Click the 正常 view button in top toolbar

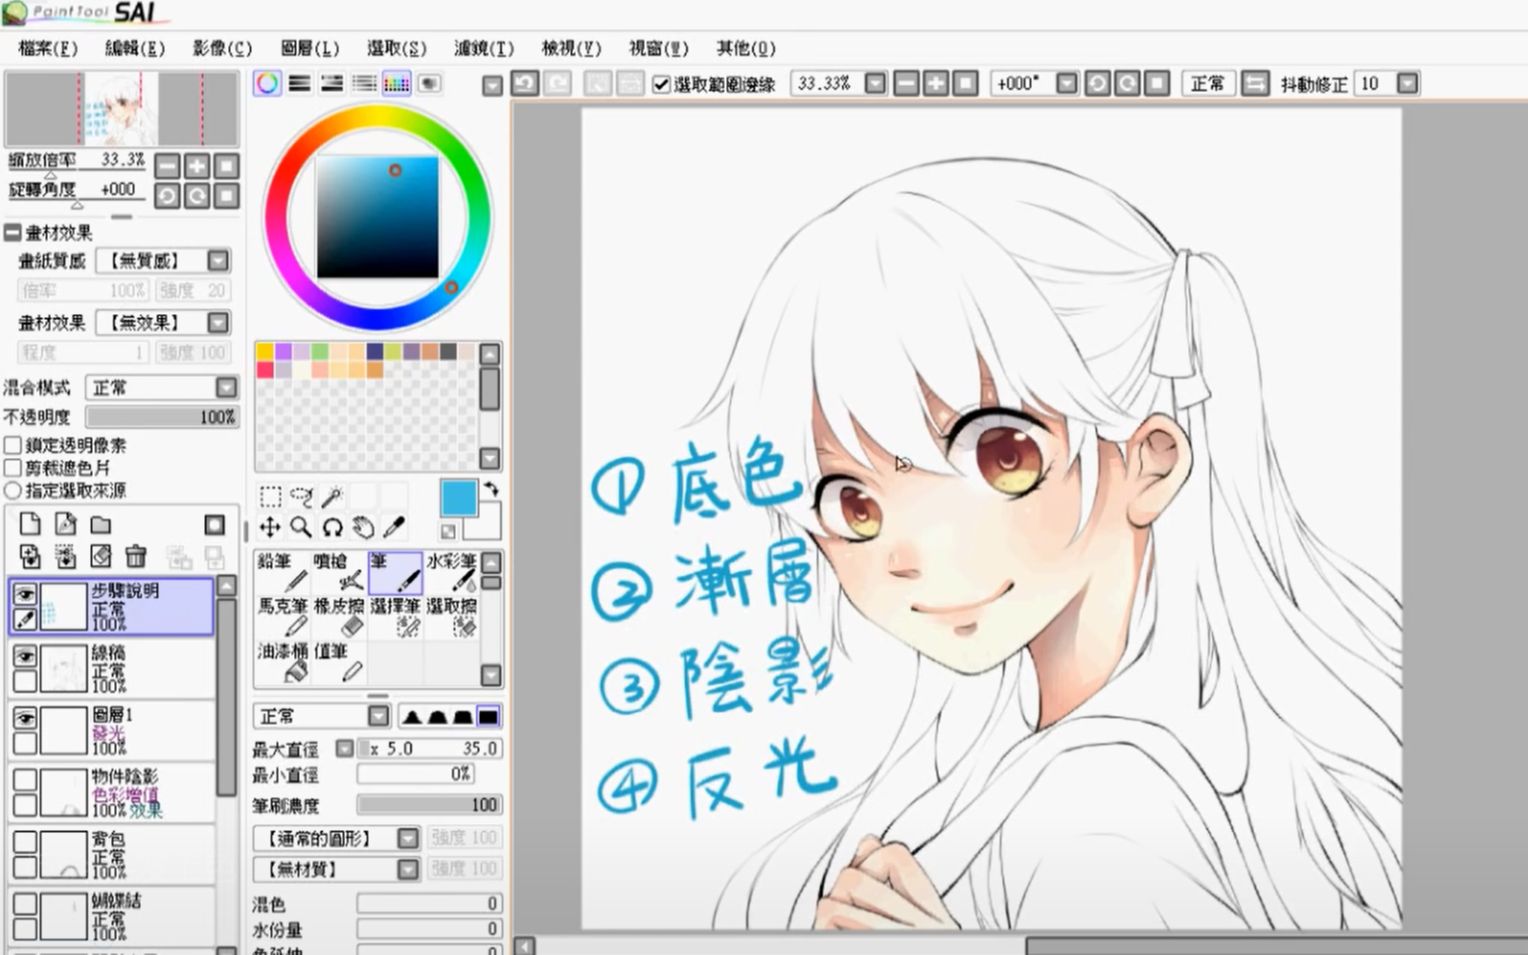pyautogui.click(x=1208, y=83)
